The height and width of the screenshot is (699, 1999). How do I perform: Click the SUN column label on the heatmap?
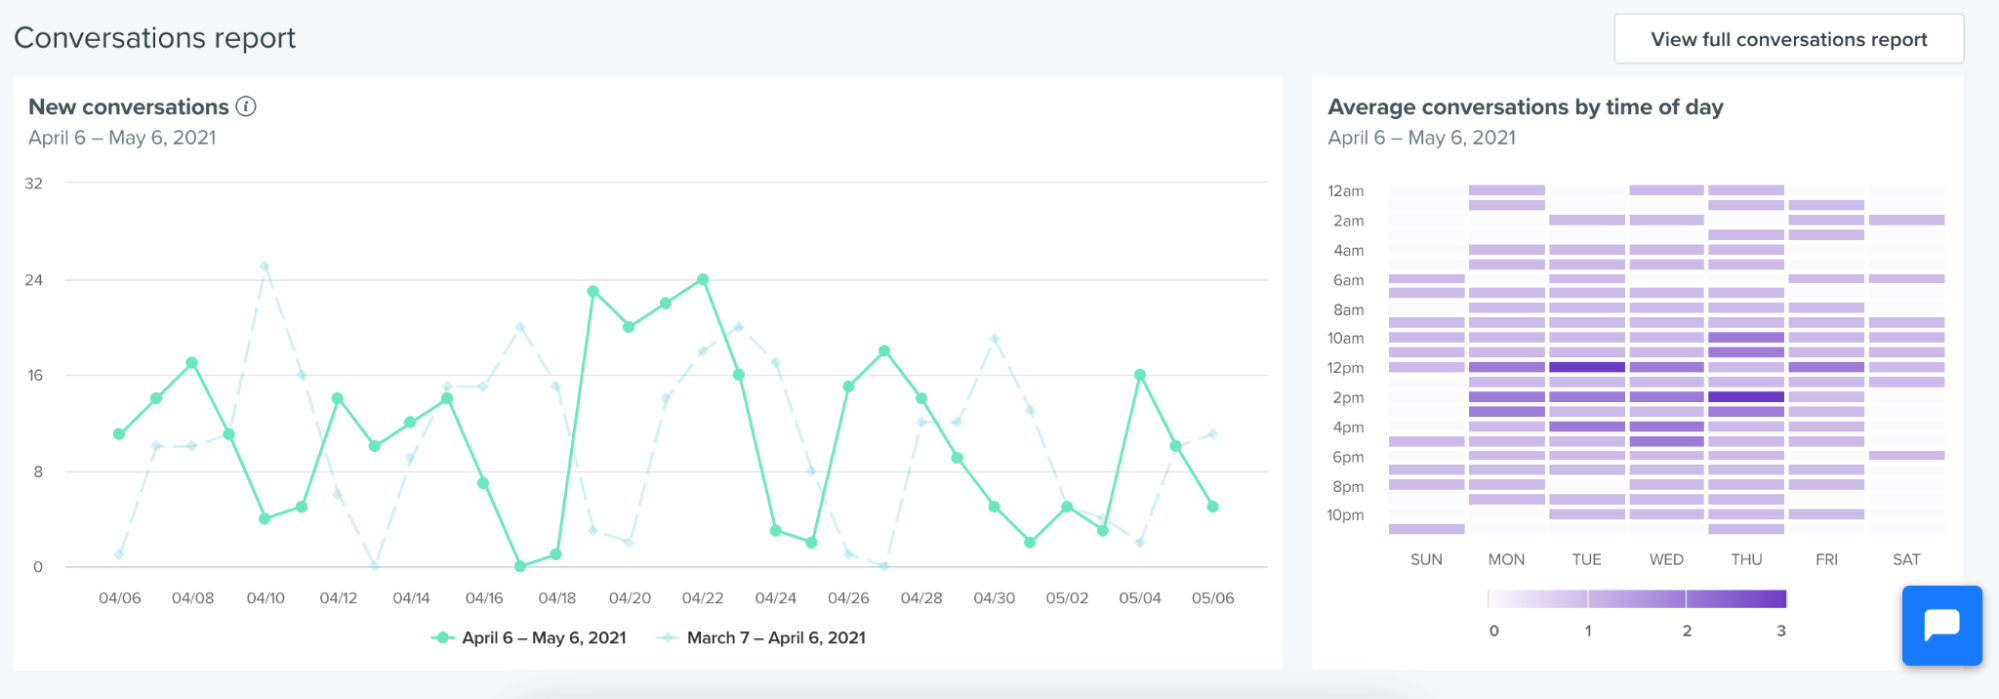(1426, 560)
